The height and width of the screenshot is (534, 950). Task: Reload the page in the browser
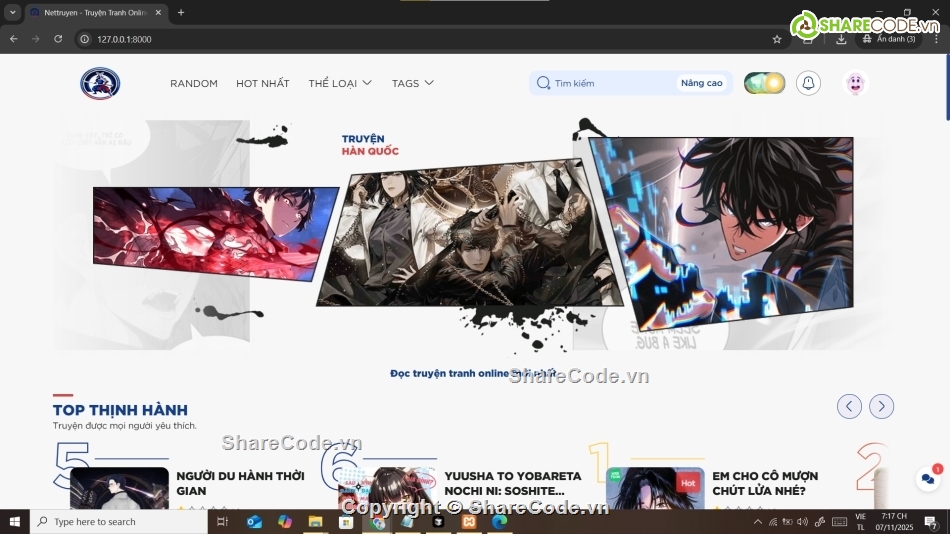(58, 39)
